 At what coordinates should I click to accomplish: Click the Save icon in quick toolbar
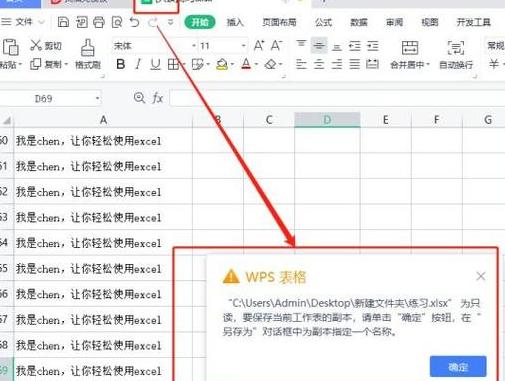(x=63, y=22)
